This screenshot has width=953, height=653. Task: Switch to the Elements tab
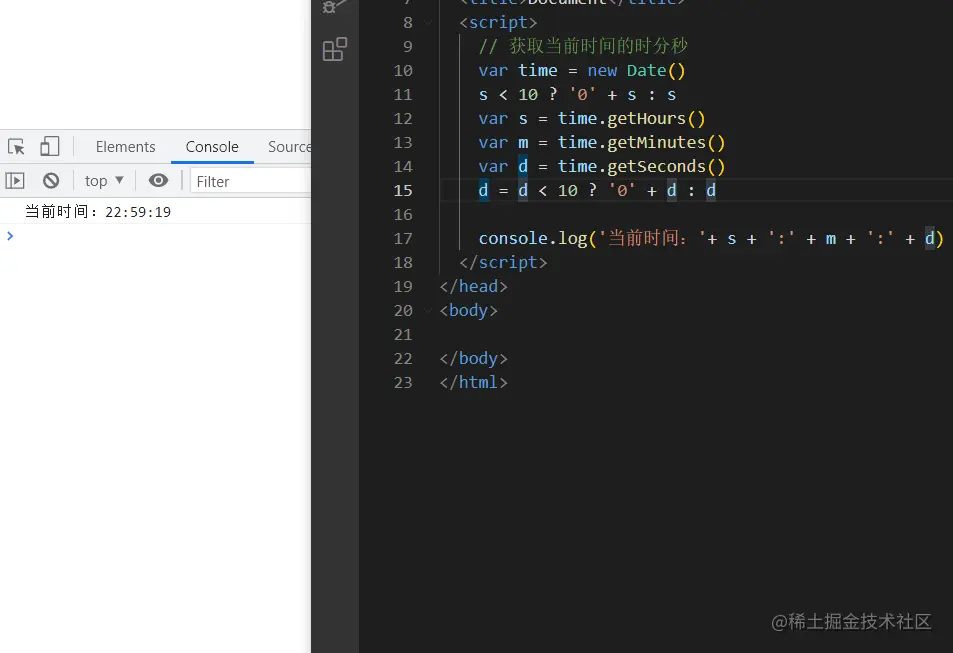click(x=125, y=147)
